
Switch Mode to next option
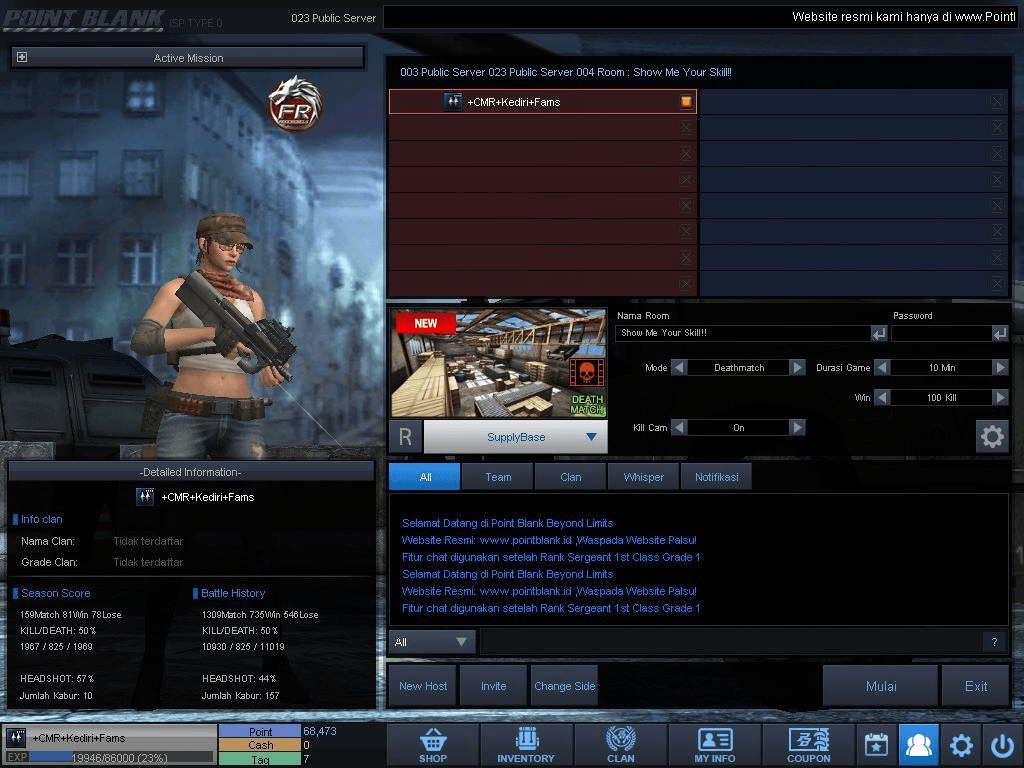coord(797,368)
